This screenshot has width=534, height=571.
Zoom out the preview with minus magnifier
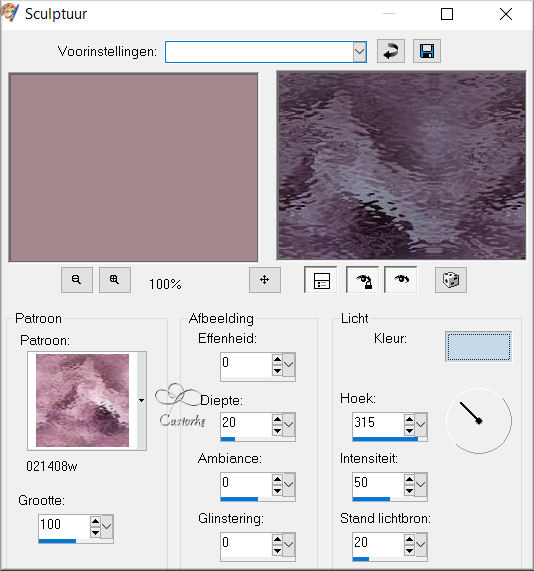(x=76, y=280)
